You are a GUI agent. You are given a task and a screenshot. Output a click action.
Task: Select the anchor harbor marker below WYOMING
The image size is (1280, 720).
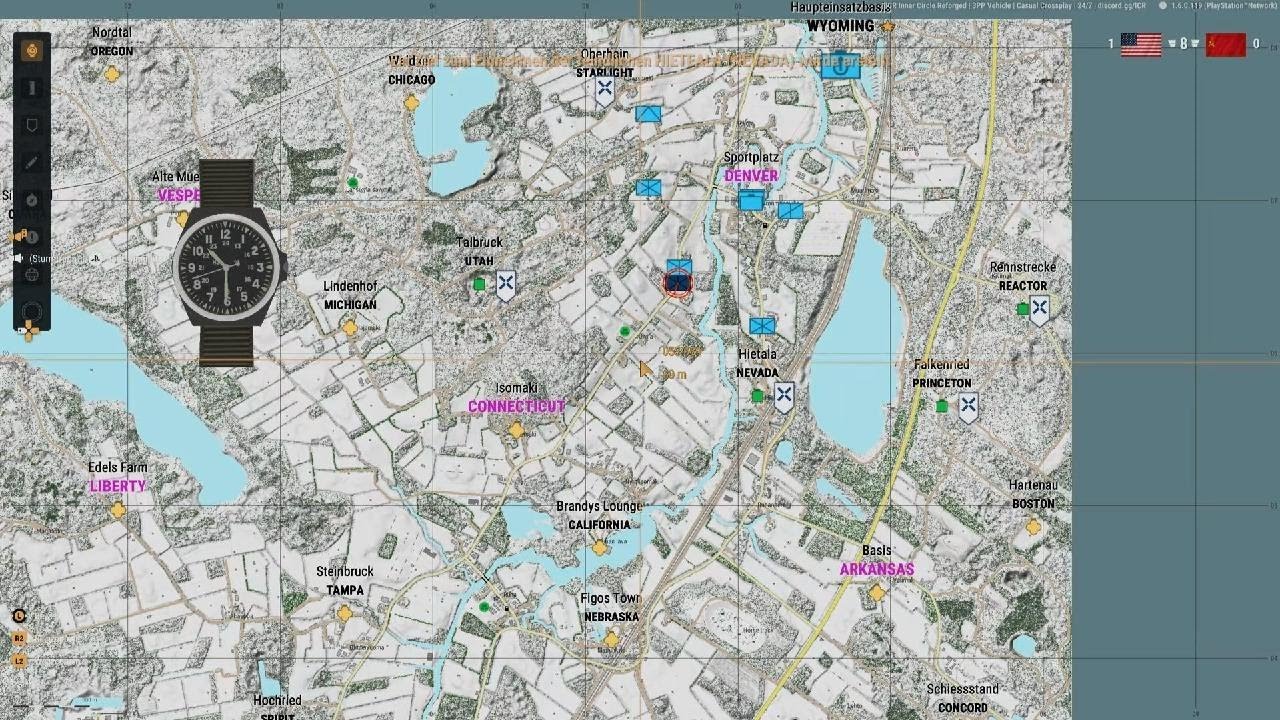[x=842, y=66]
